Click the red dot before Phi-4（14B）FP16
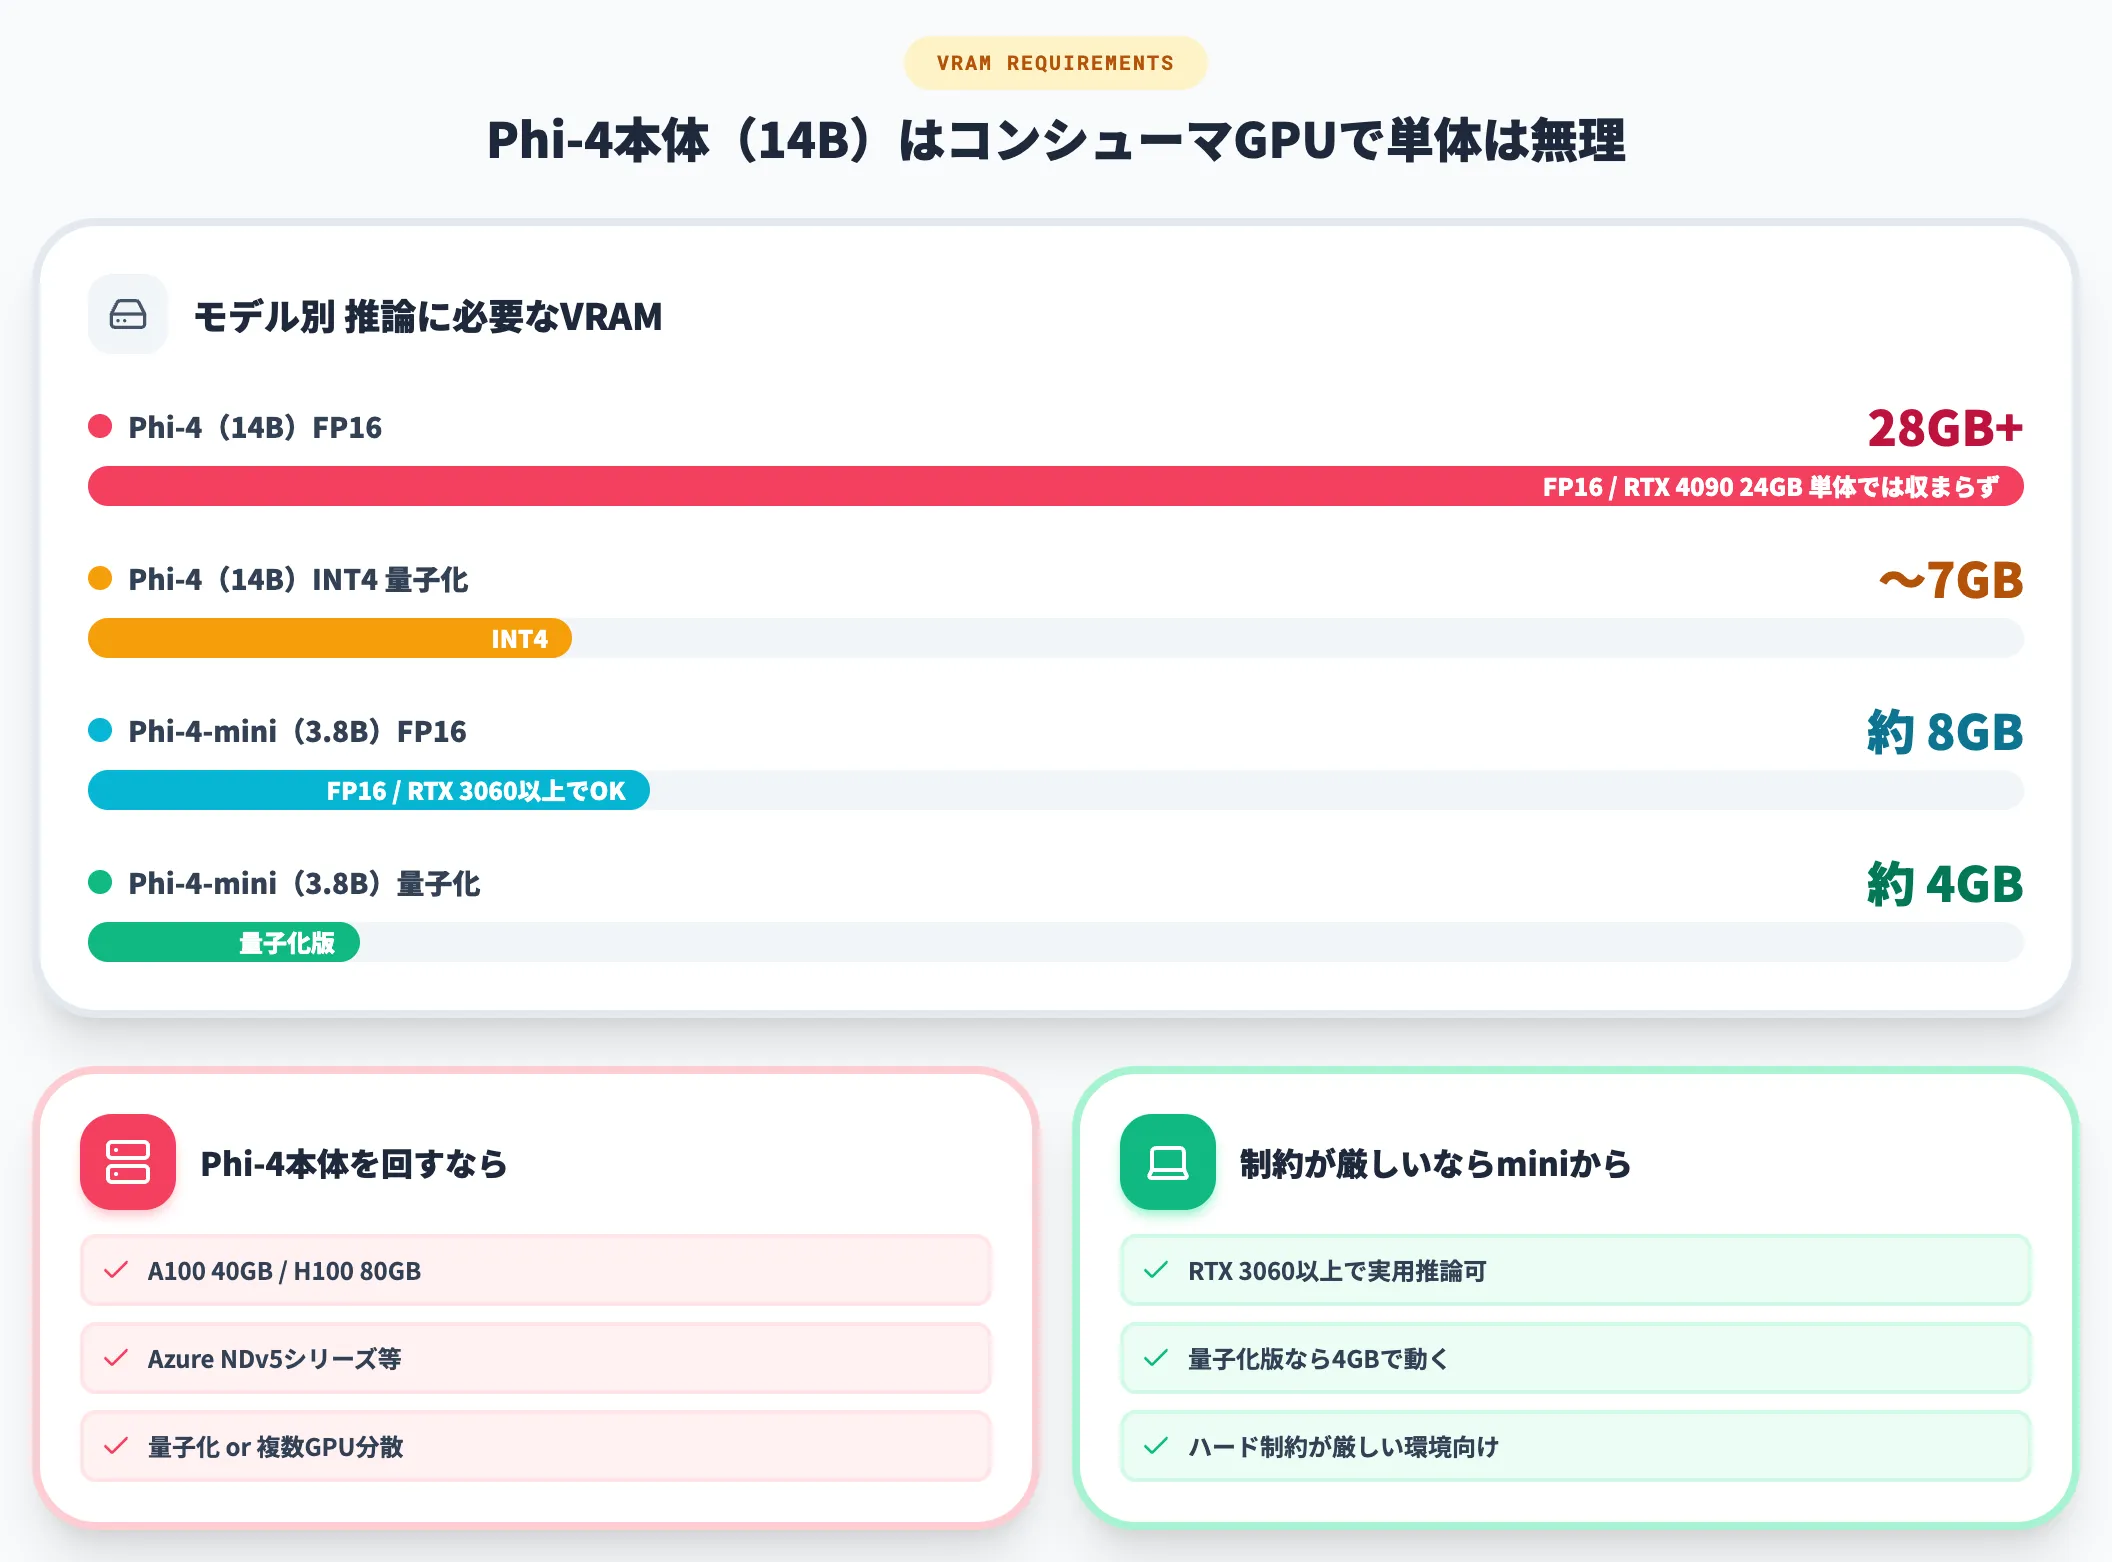This screenshot has height=1562, width=2112. [100, 427]
